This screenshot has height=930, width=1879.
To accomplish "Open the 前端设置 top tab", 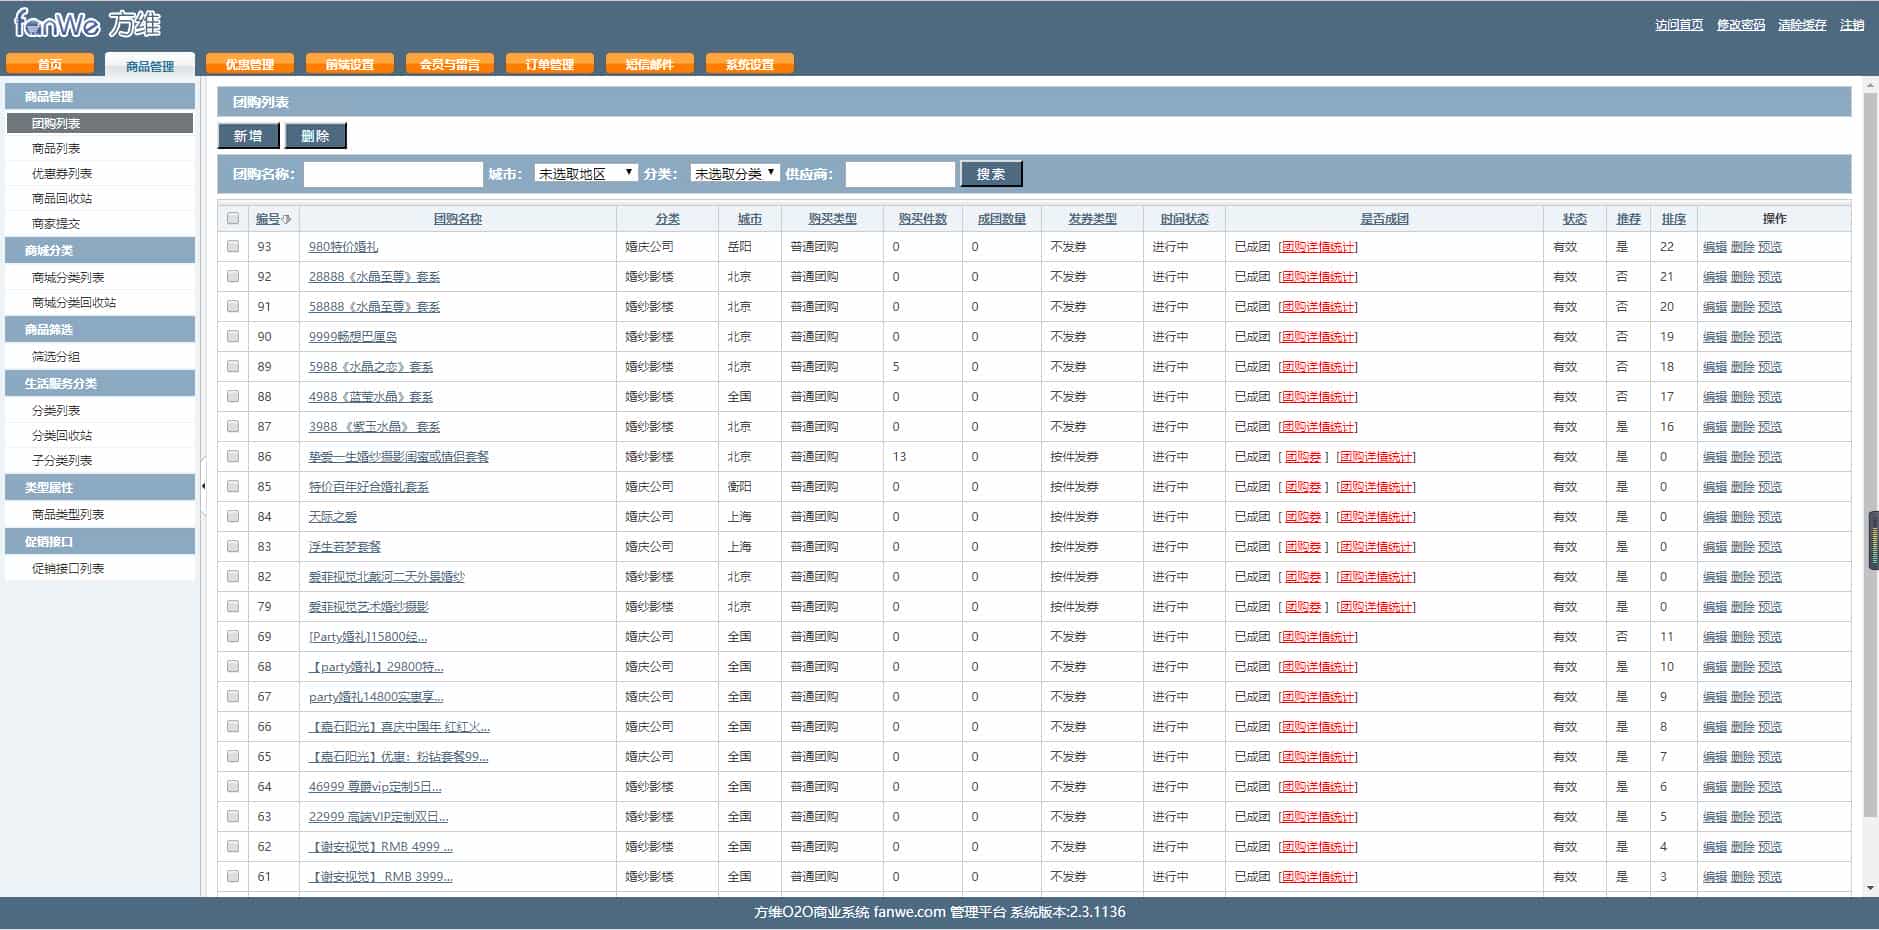I will coord(350,64).
